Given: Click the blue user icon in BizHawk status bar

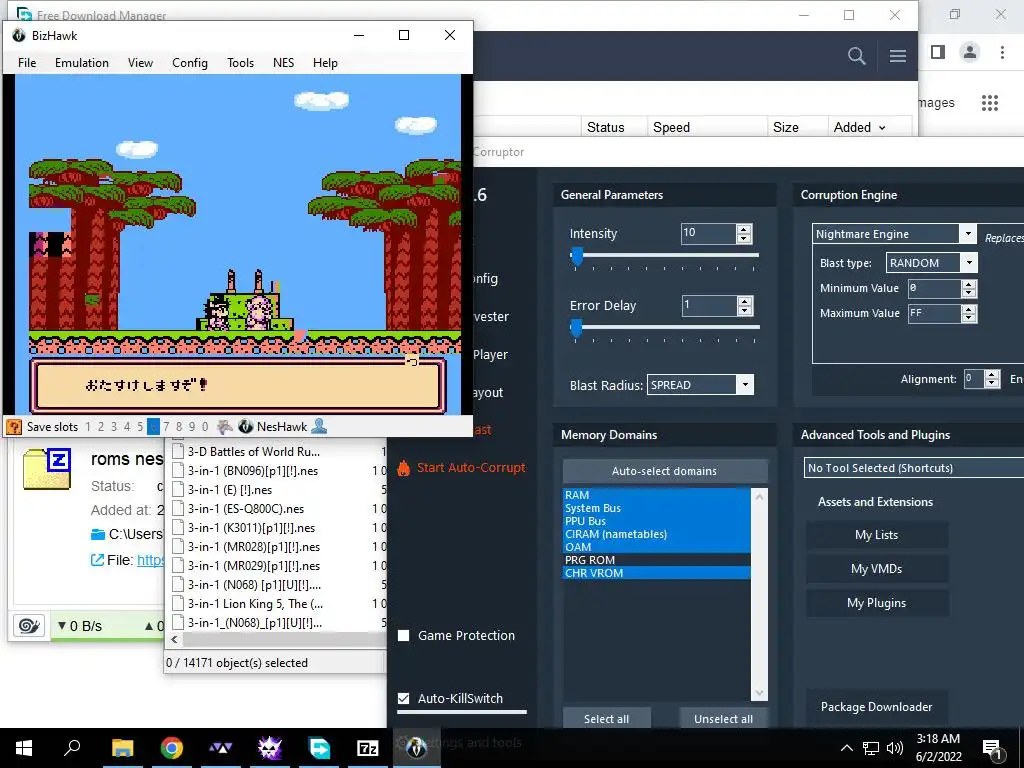Looking at the screenshot, I should click(319, 426).
